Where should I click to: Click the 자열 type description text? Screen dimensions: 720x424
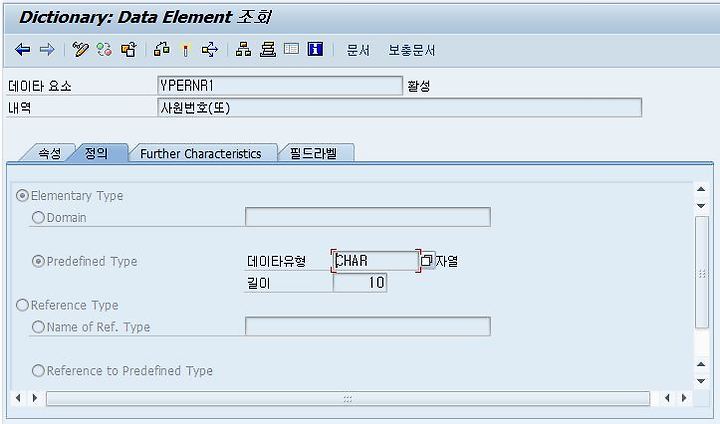pos(447,261)
